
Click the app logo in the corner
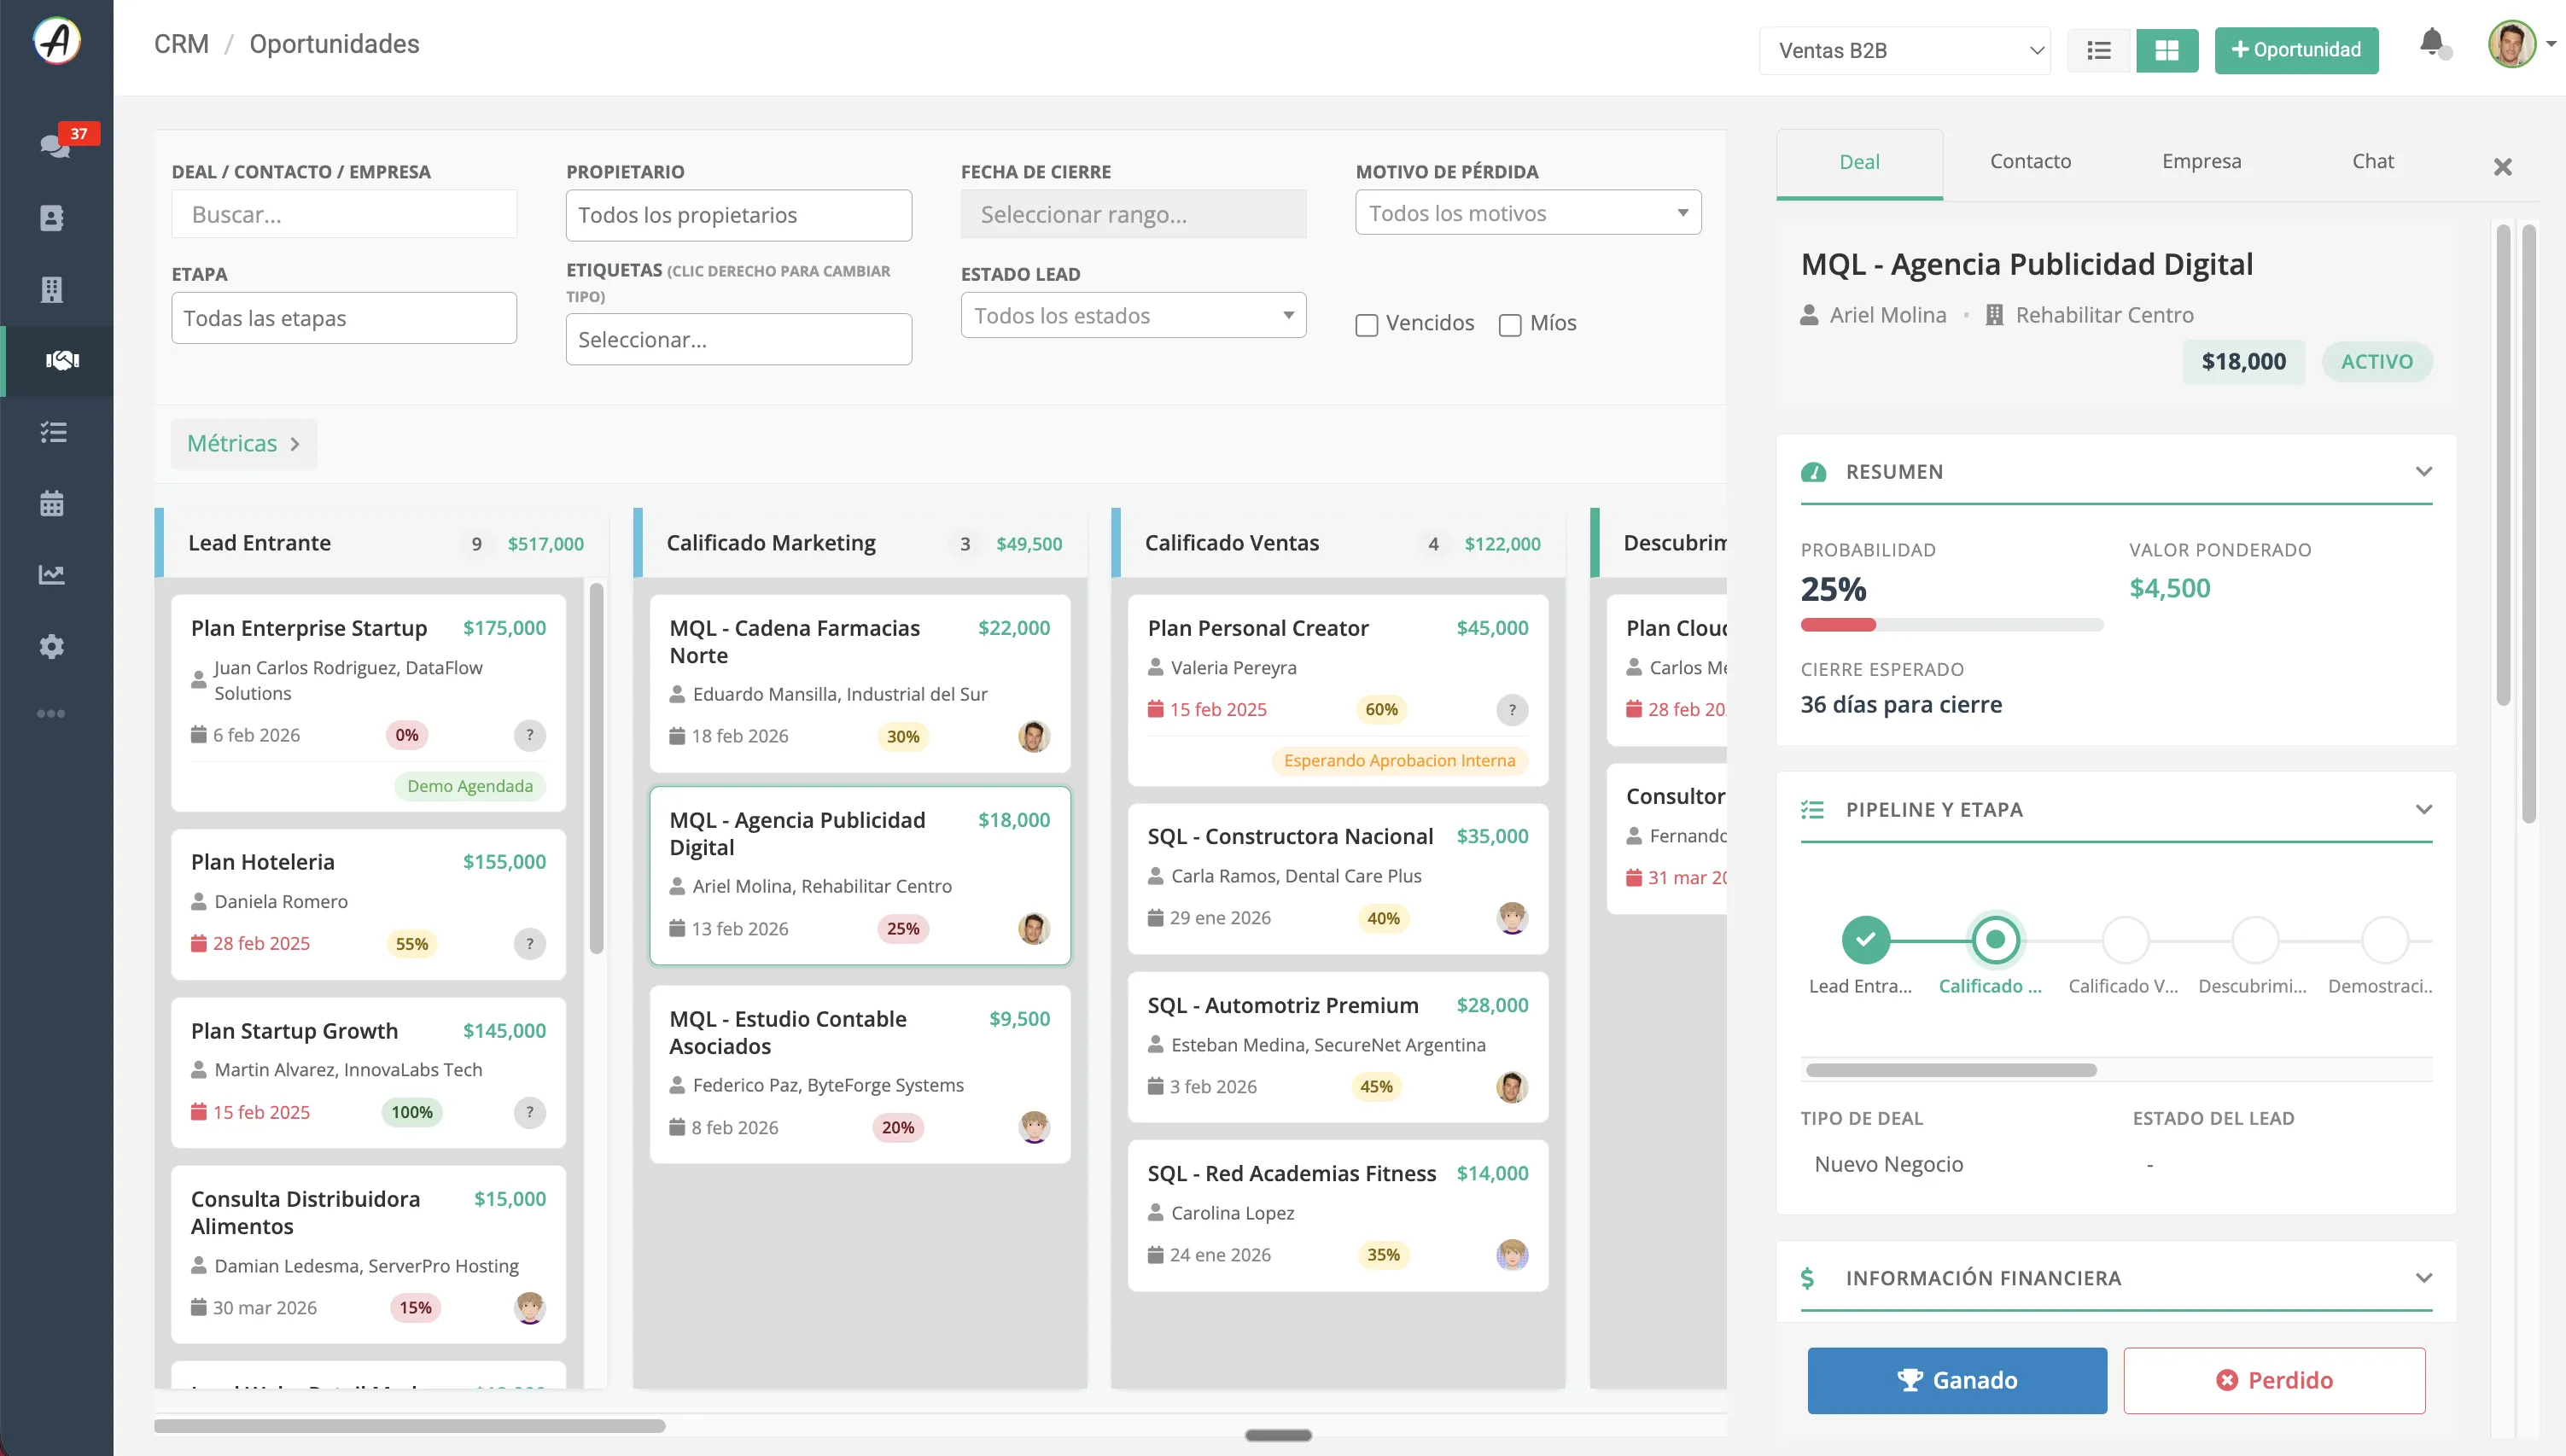[57, 41]
